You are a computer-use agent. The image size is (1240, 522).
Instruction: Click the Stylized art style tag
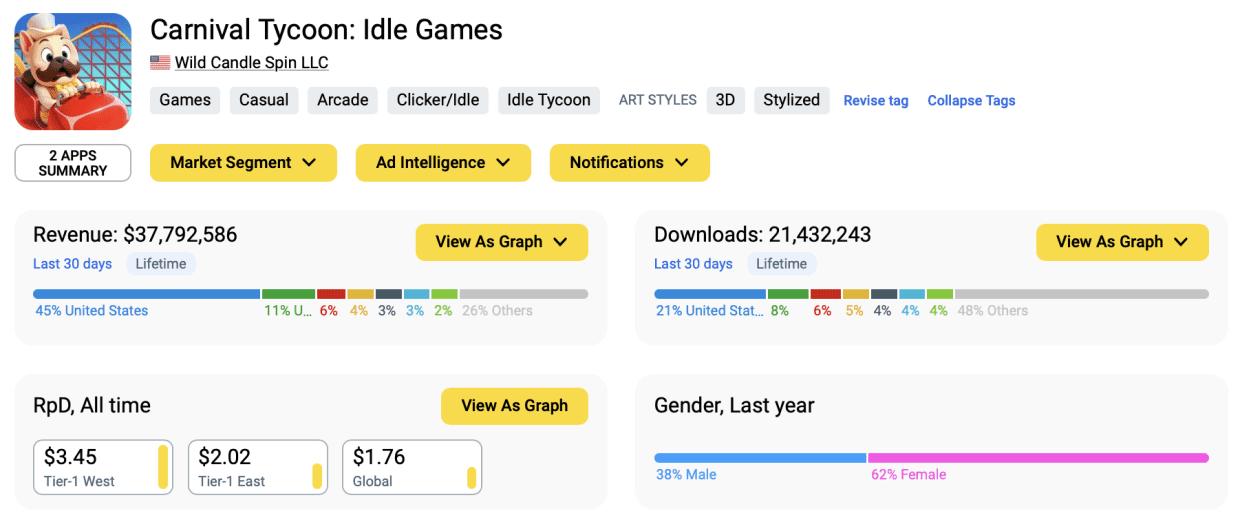791,100
